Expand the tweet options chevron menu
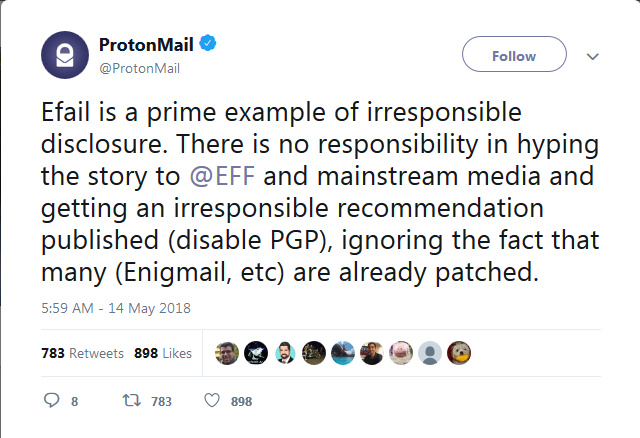The image size is (640, 438). 592,57
